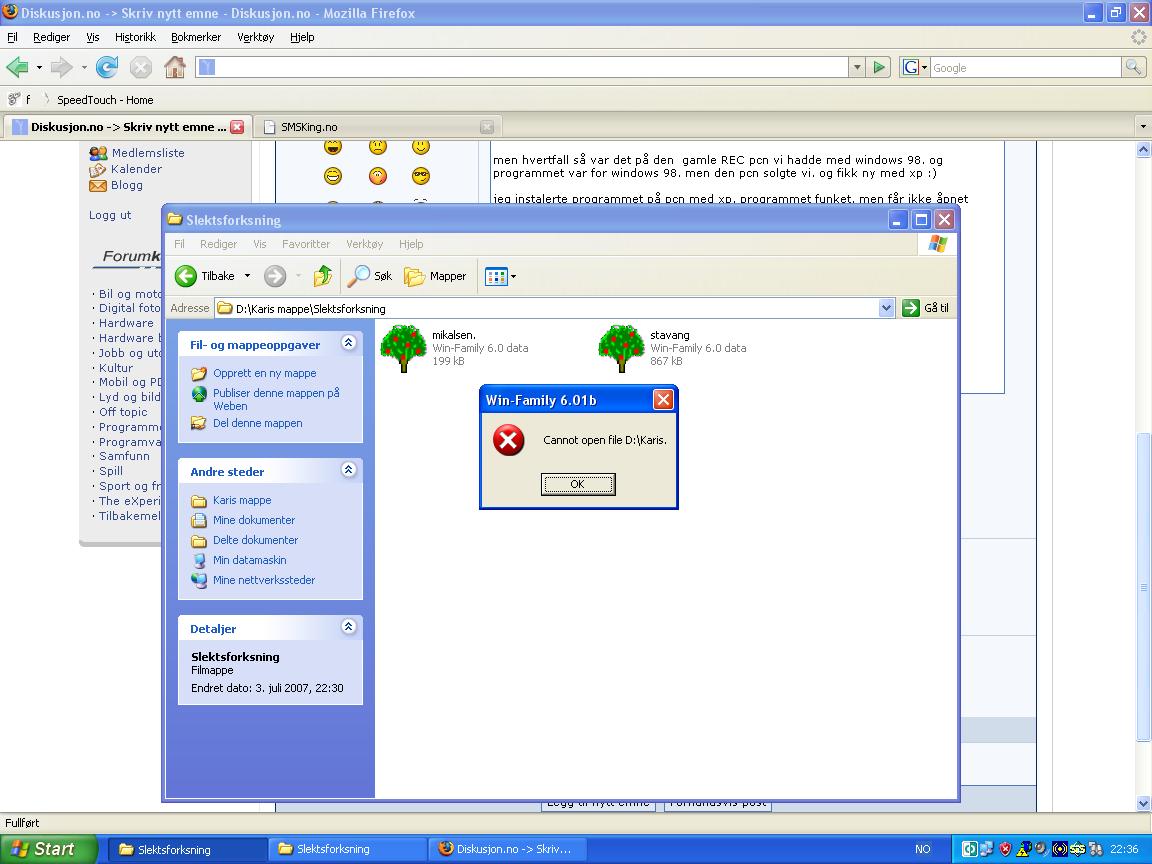Click the Explorer address field path
Viewport: 1152px width, 864px height.
coord(547,308)
